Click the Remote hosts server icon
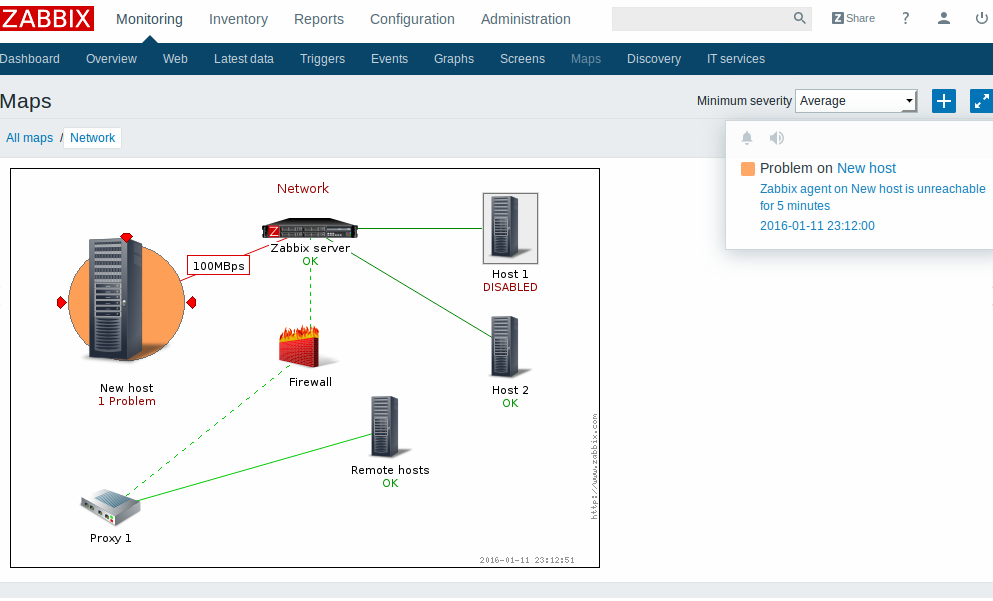 [x=385, y=428]
